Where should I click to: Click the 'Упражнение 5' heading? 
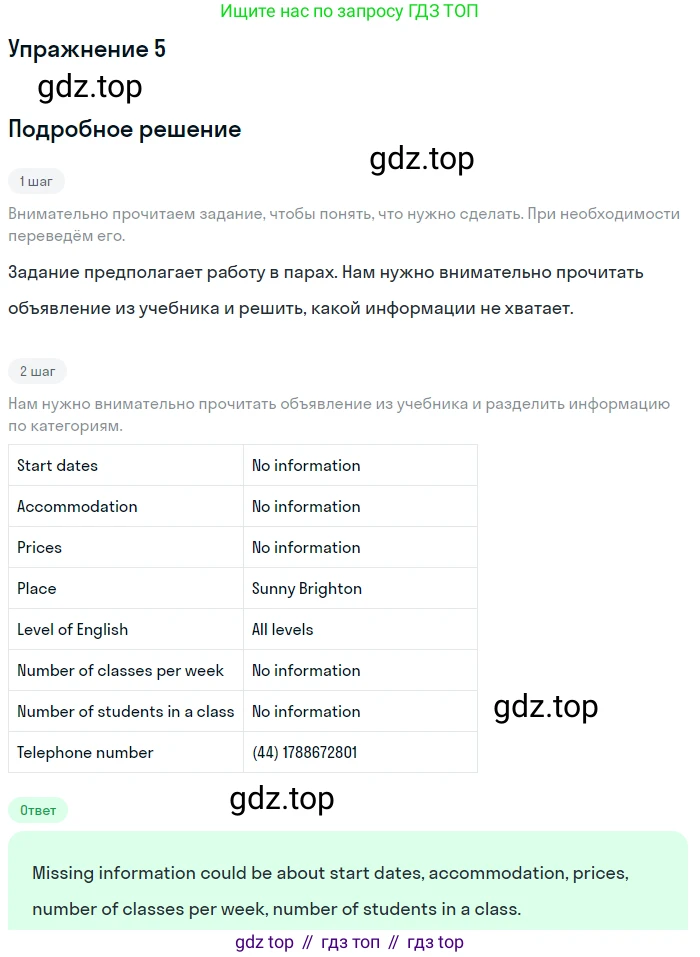(86, 49)
